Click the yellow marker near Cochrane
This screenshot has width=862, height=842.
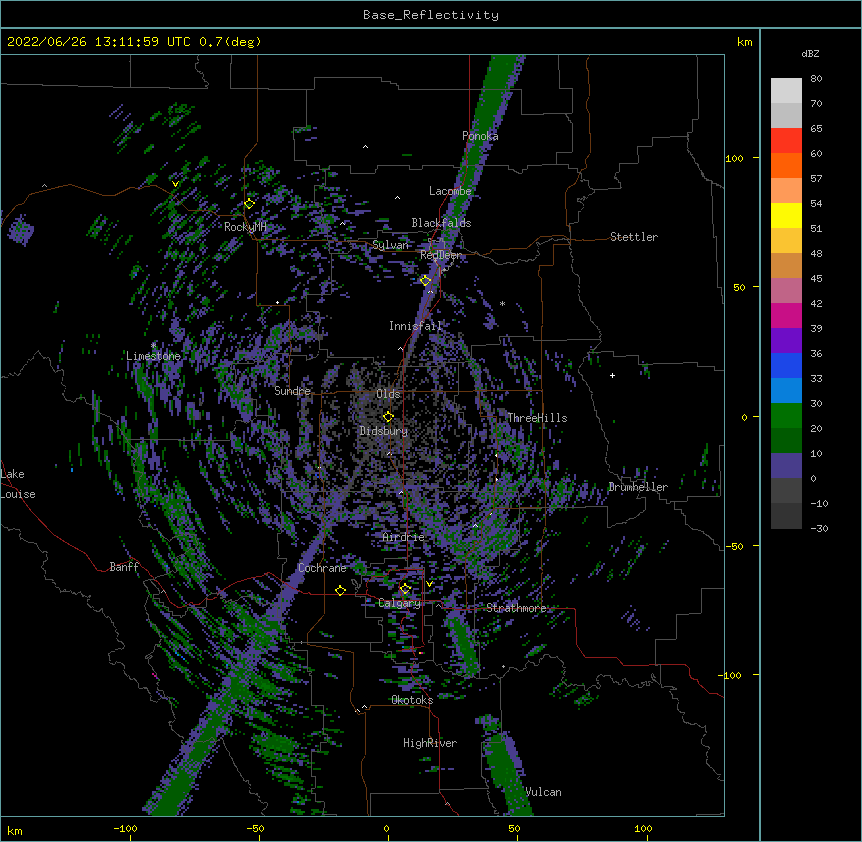point(340,590)
